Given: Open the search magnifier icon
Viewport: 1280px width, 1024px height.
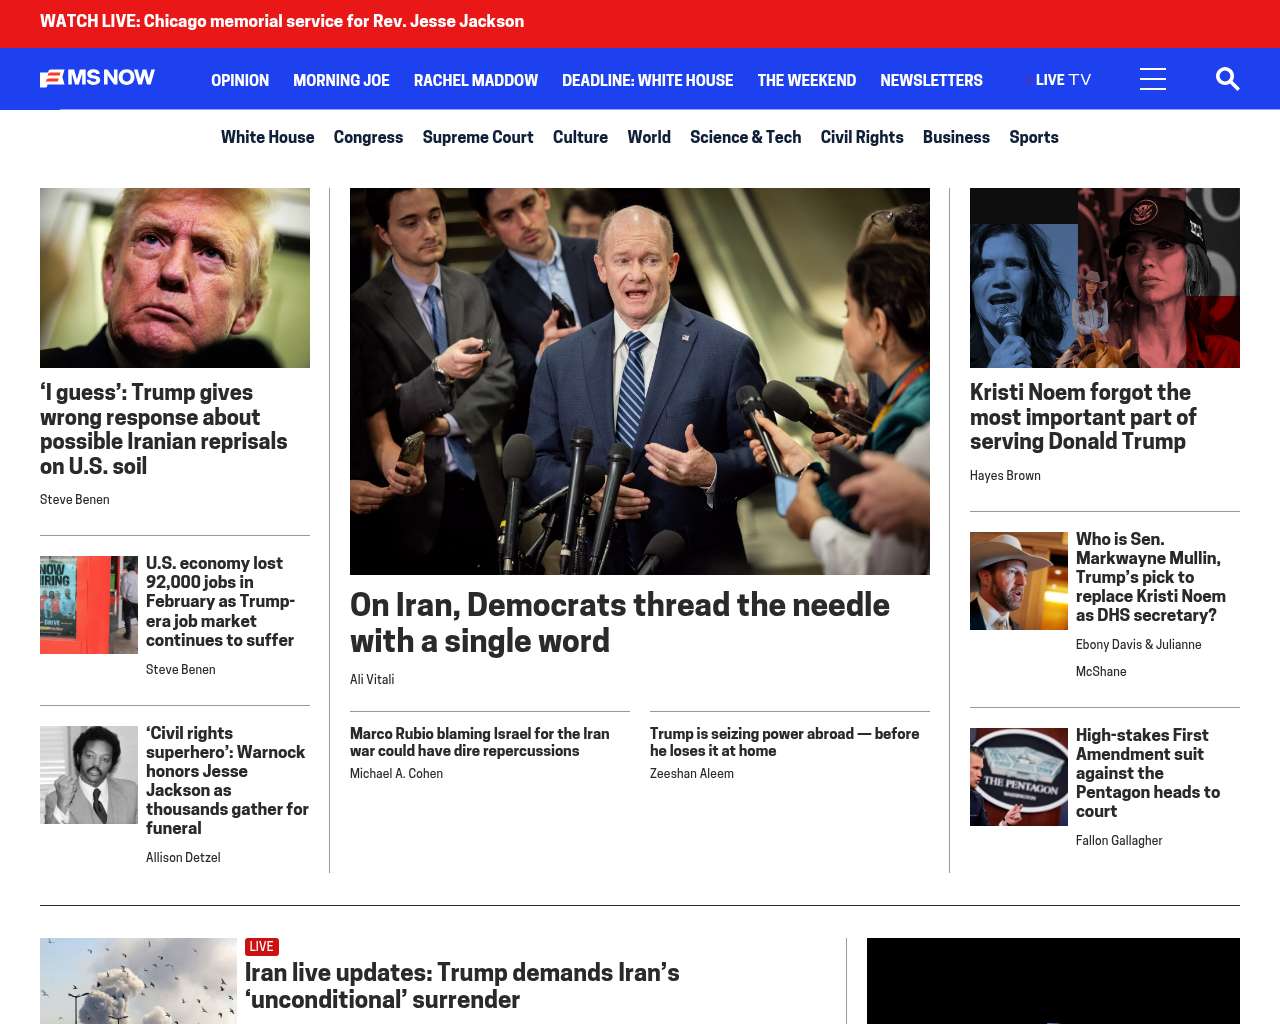Looking at the screenshot, I should pos(1227,79).
